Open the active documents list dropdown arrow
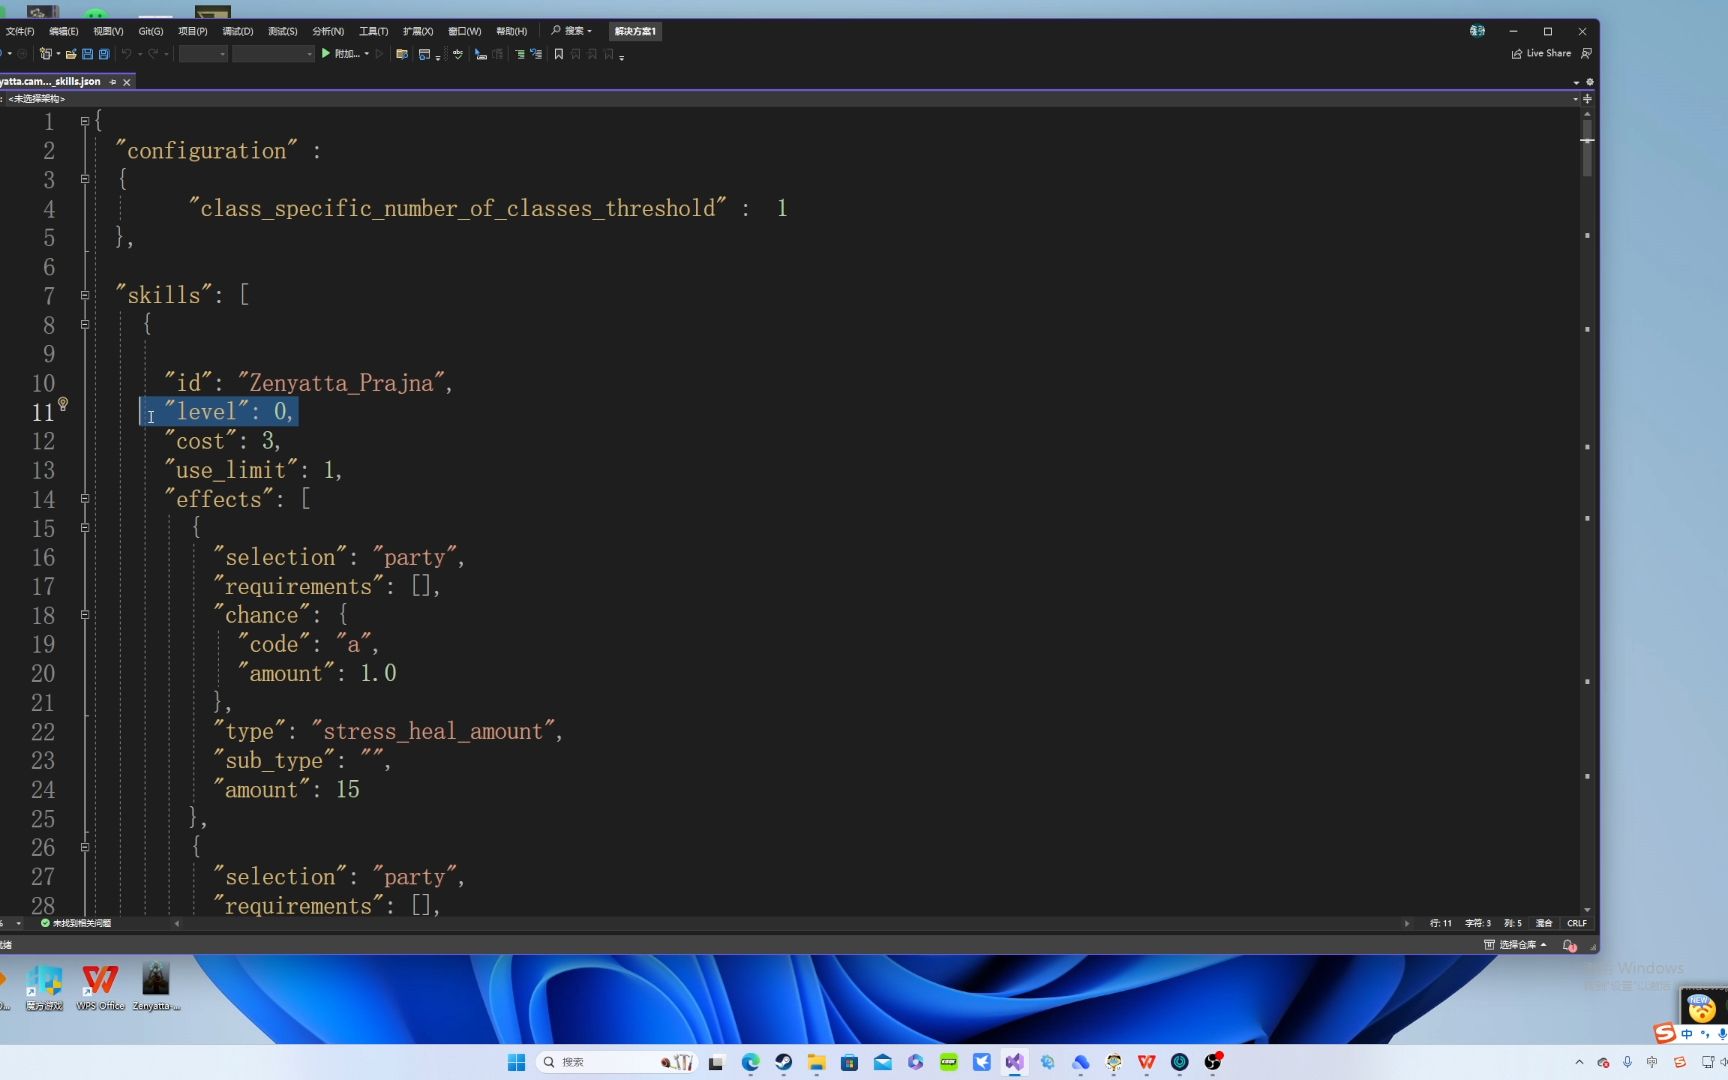Viewport: 1728px width, 1080px height. (1577, 82)
